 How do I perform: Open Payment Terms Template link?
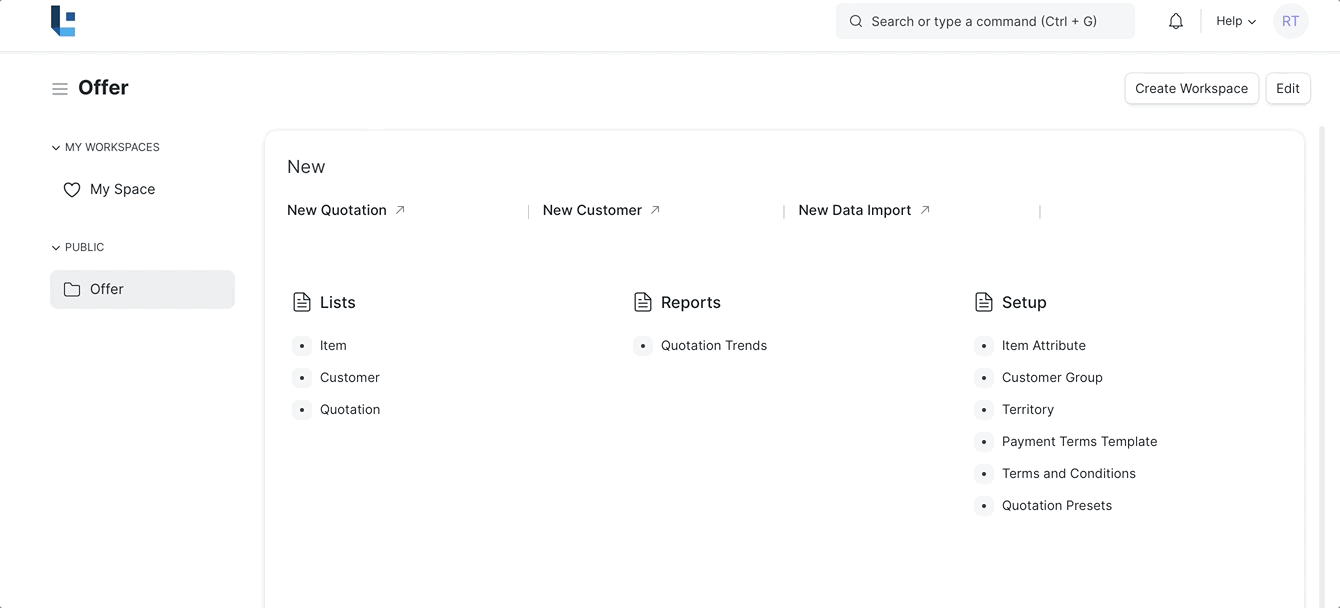pos(1079,442)
